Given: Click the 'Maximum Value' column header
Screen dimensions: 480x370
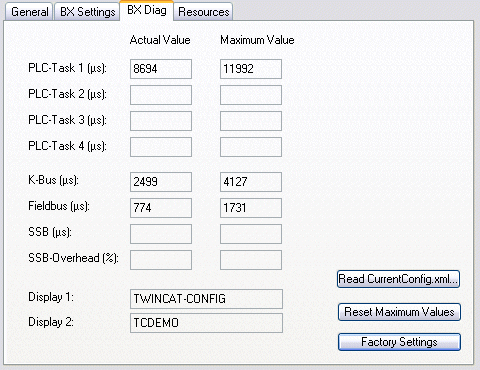Looking at the screenshot, I should [x=257, y=40].
